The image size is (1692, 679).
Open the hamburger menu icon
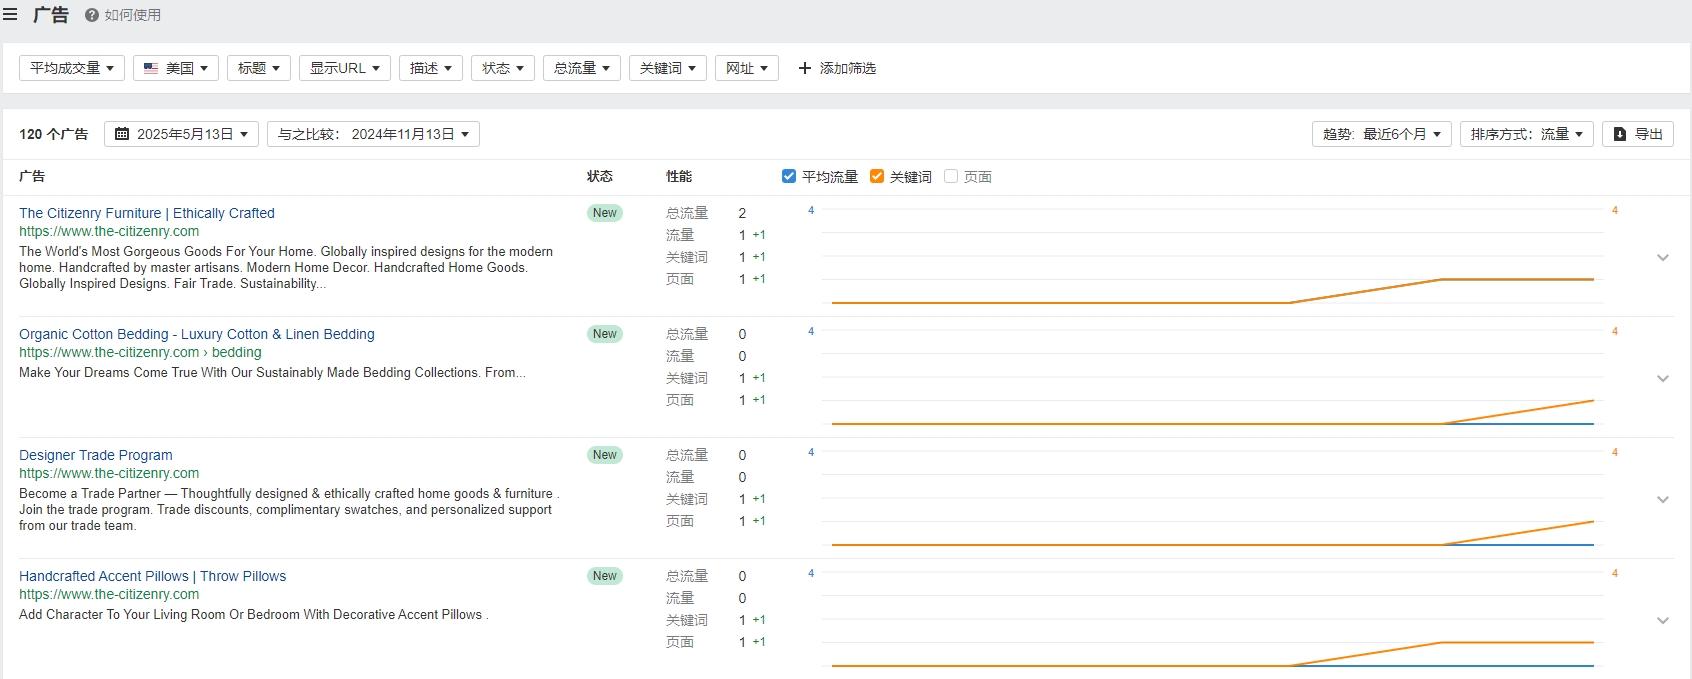pos(10,15)
